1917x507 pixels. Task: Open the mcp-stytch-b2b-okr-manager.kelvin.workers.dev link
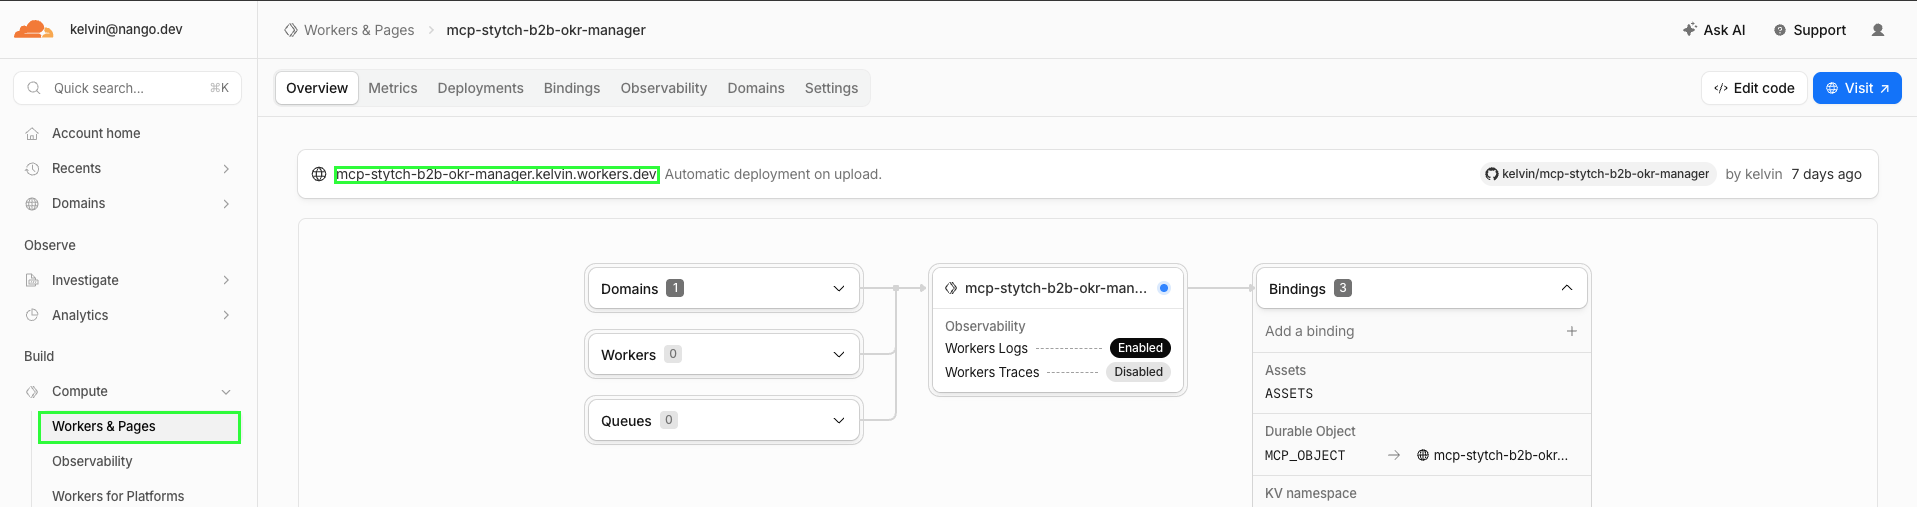pyautogui.click(x=496, y=174)
